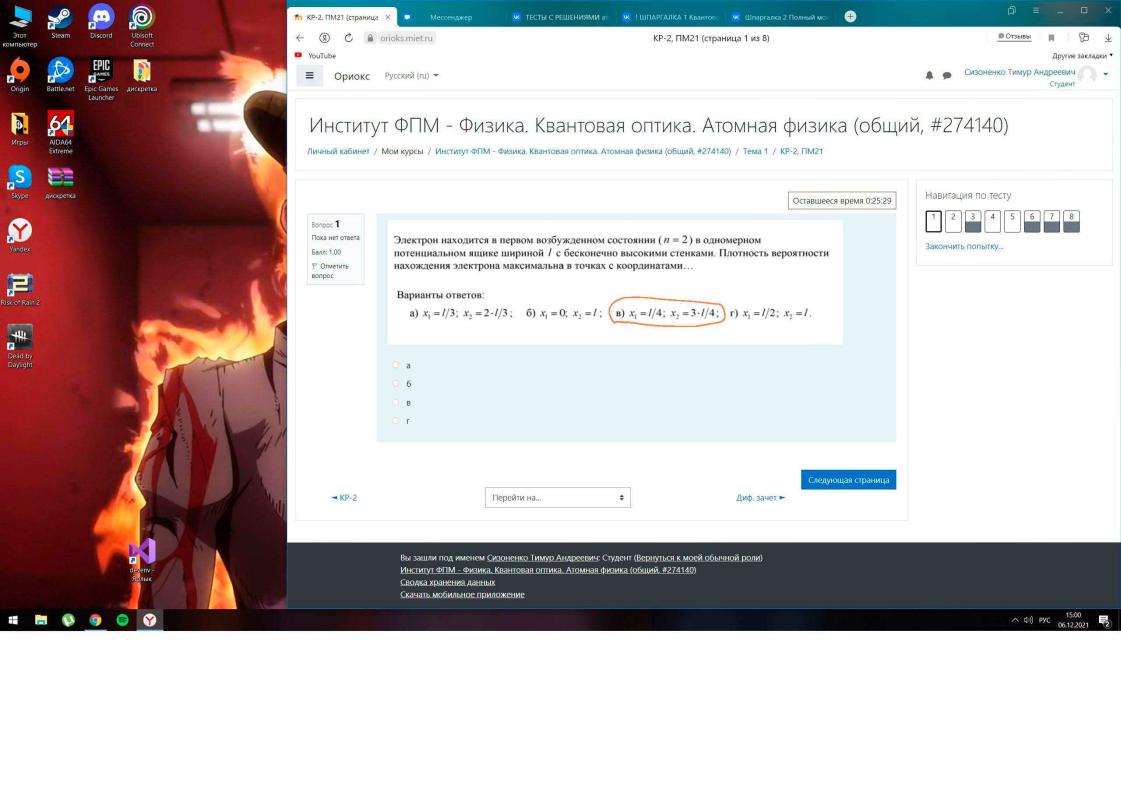Open the volume icon in system tray
Screen dimensions: 1121x793
(1028, 620)
